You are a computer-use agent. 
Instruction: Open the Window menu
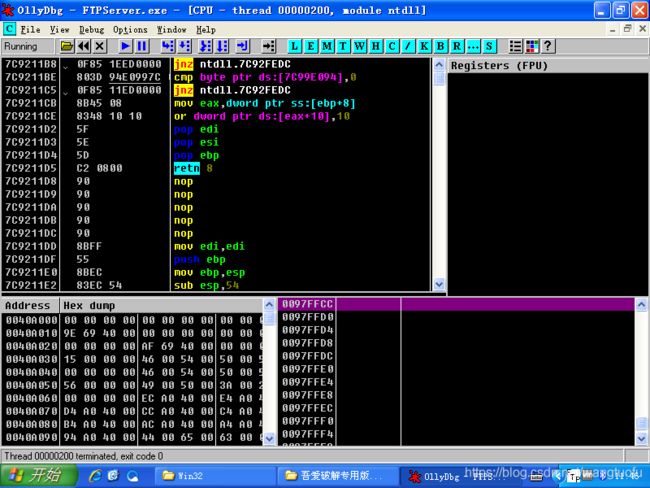(x=171, y=30)
